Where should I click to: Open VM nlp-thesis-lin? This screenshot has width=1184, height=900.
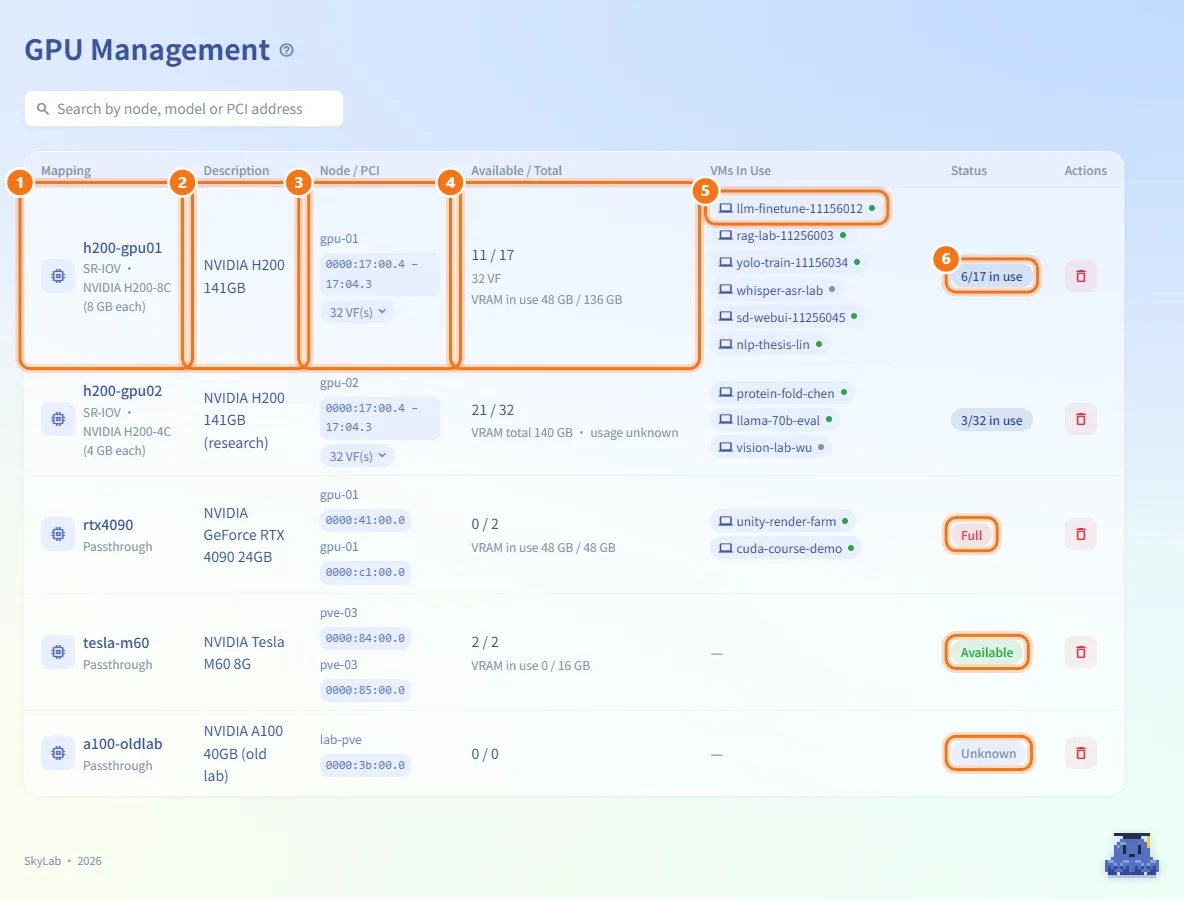pyautogui.click(x=770, y=344)
